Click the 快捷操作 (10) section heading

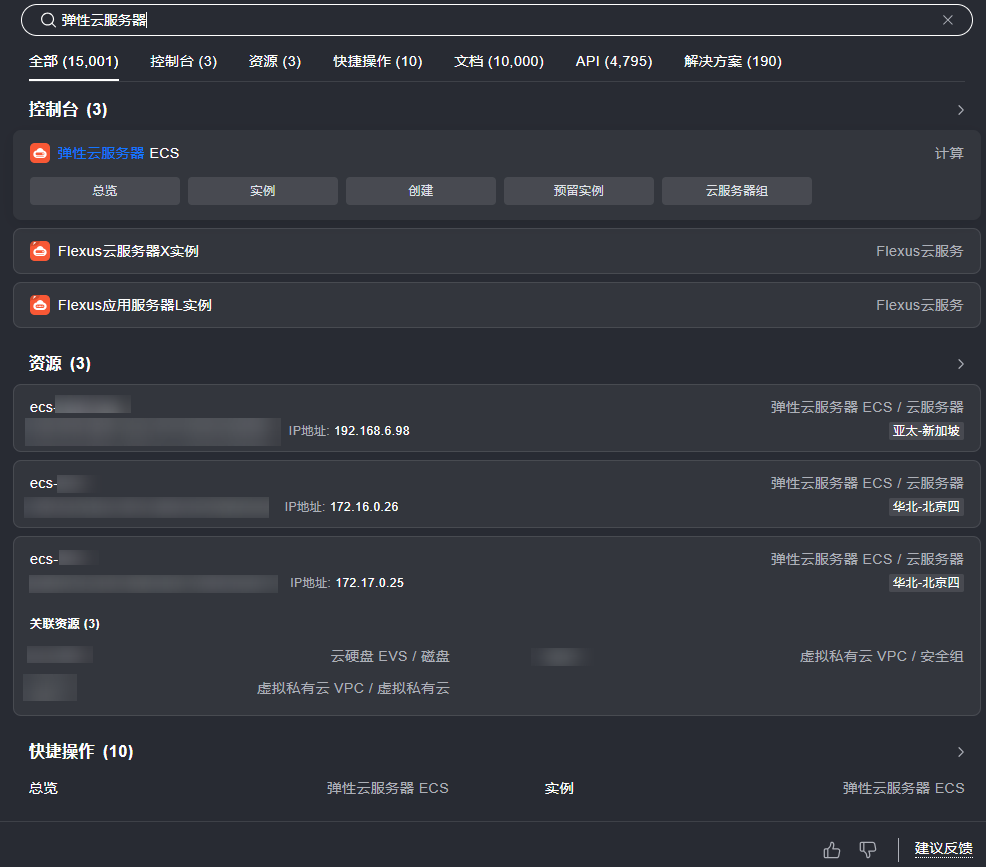(81, 751)
